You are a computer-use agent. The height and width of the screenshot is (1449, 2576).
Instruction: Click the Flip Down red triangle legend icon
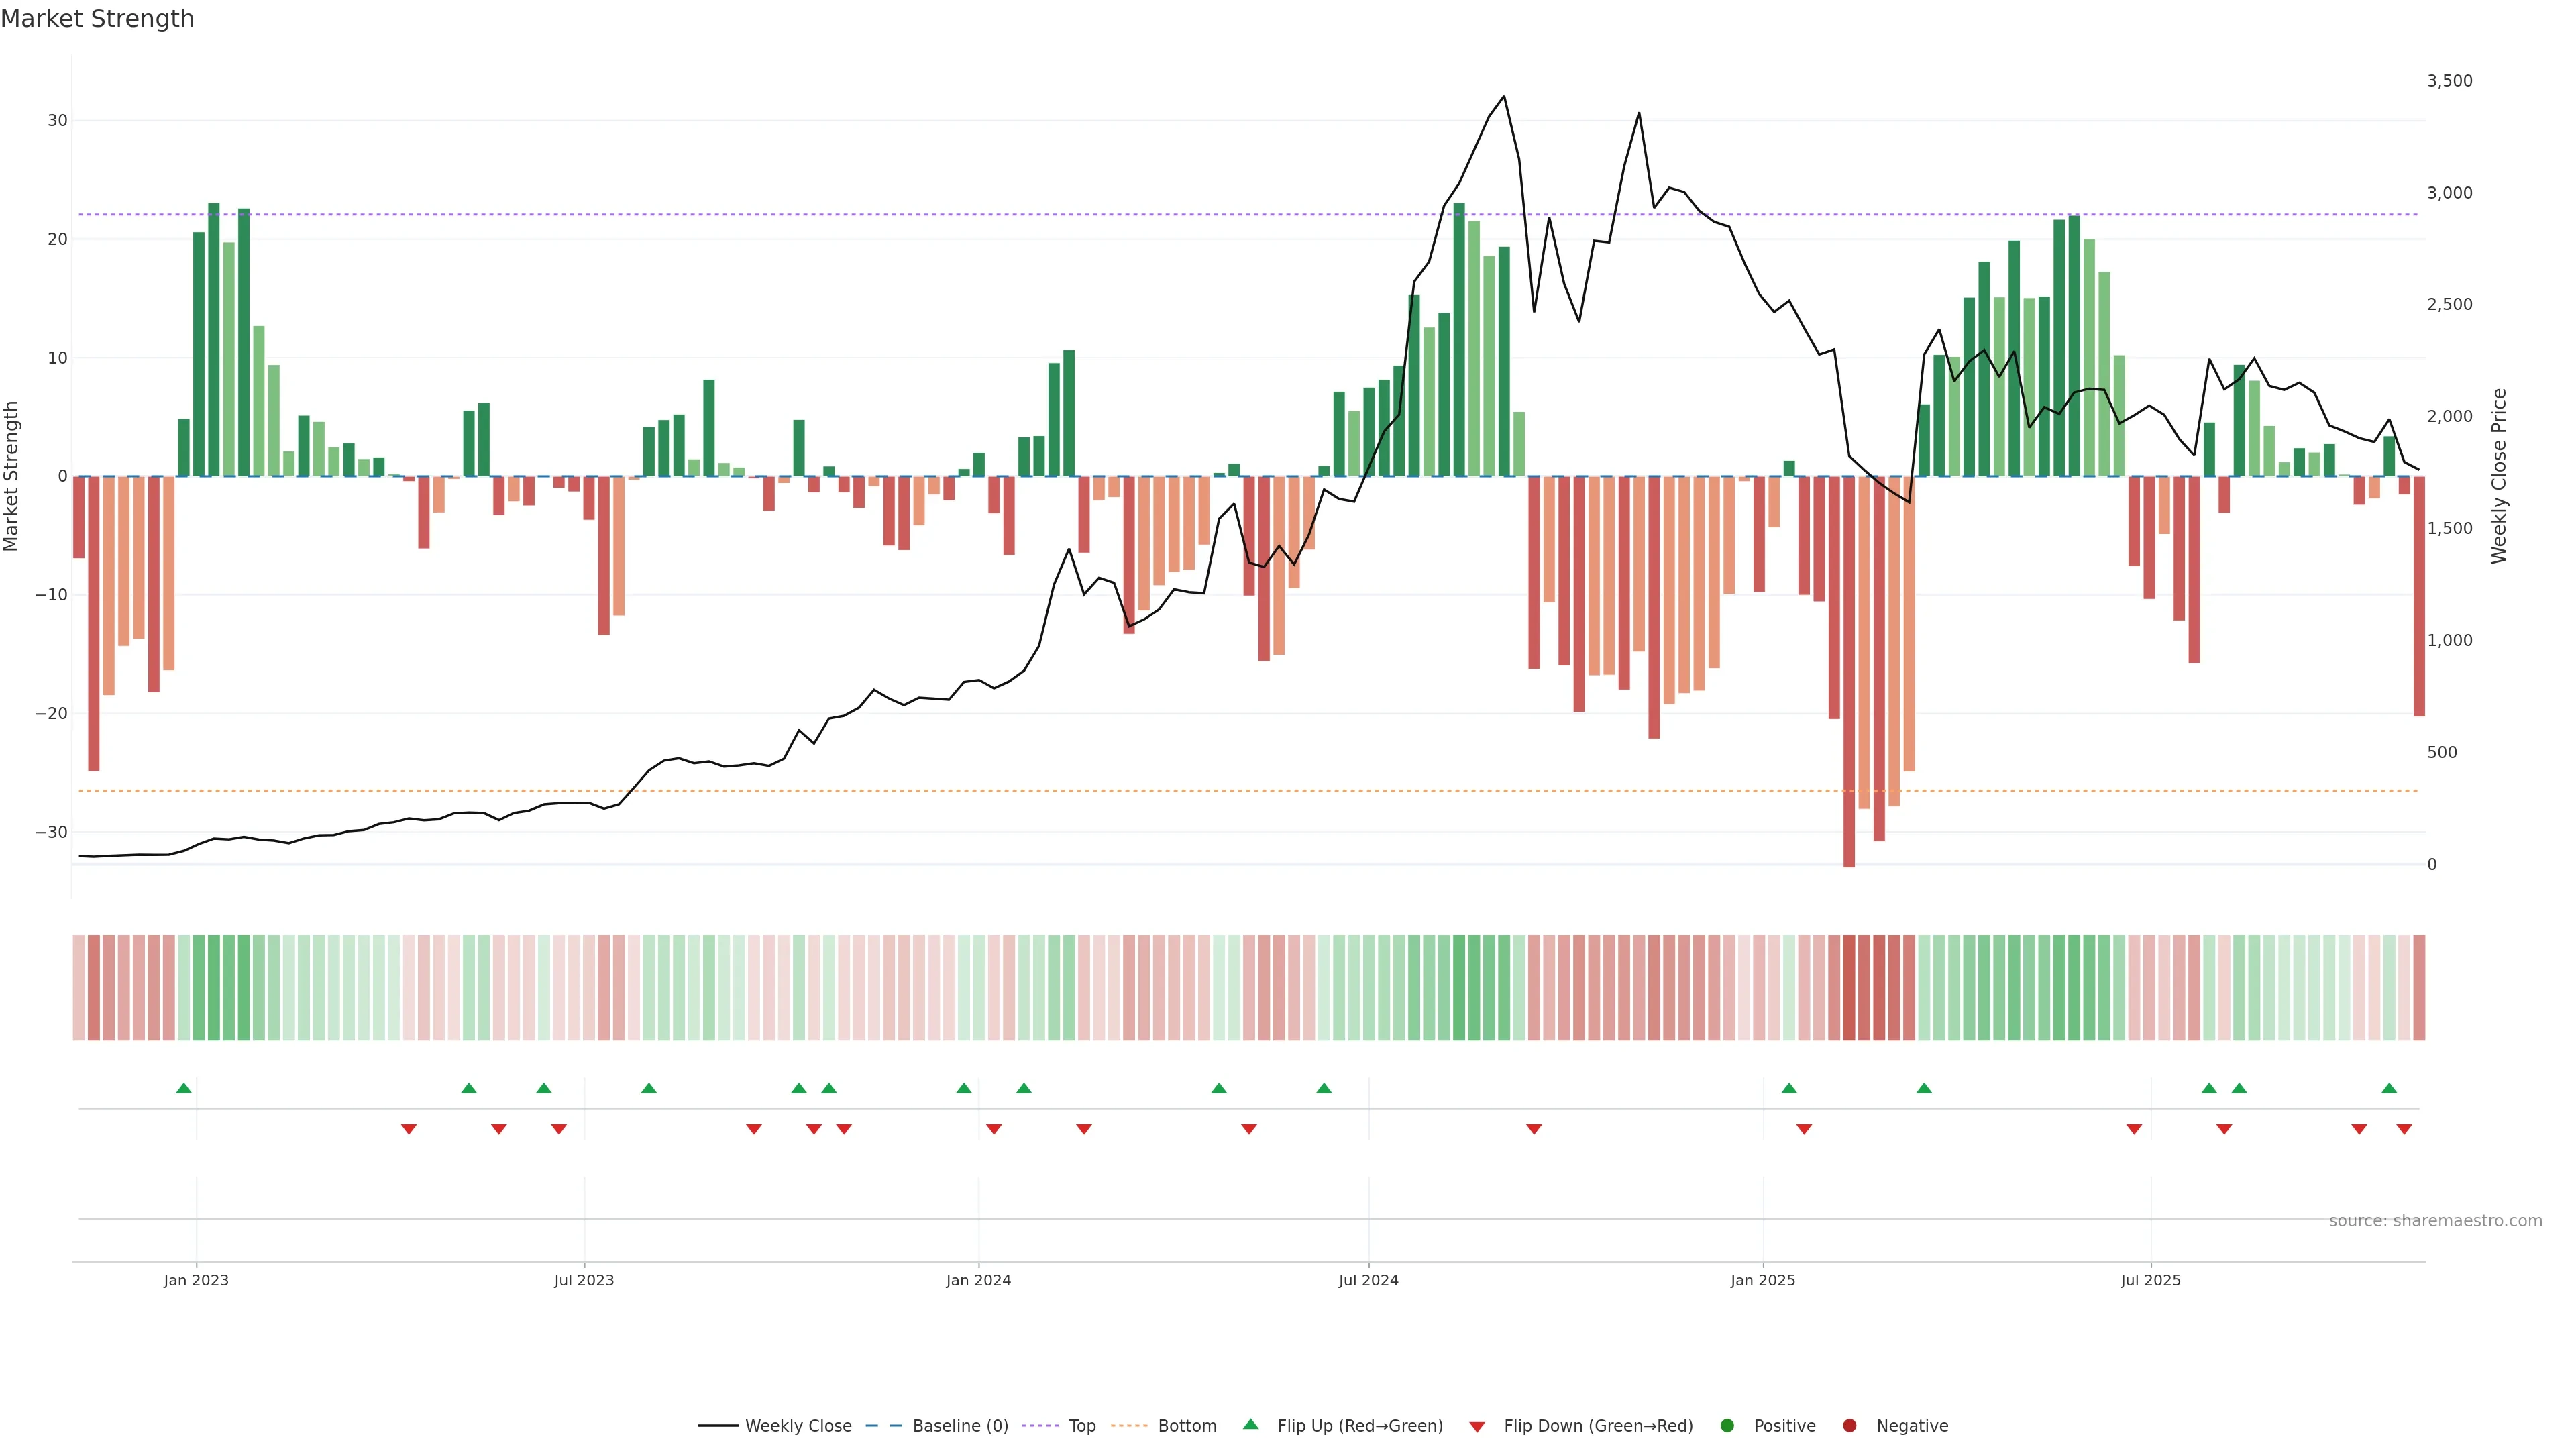tap(1477, 1426)
